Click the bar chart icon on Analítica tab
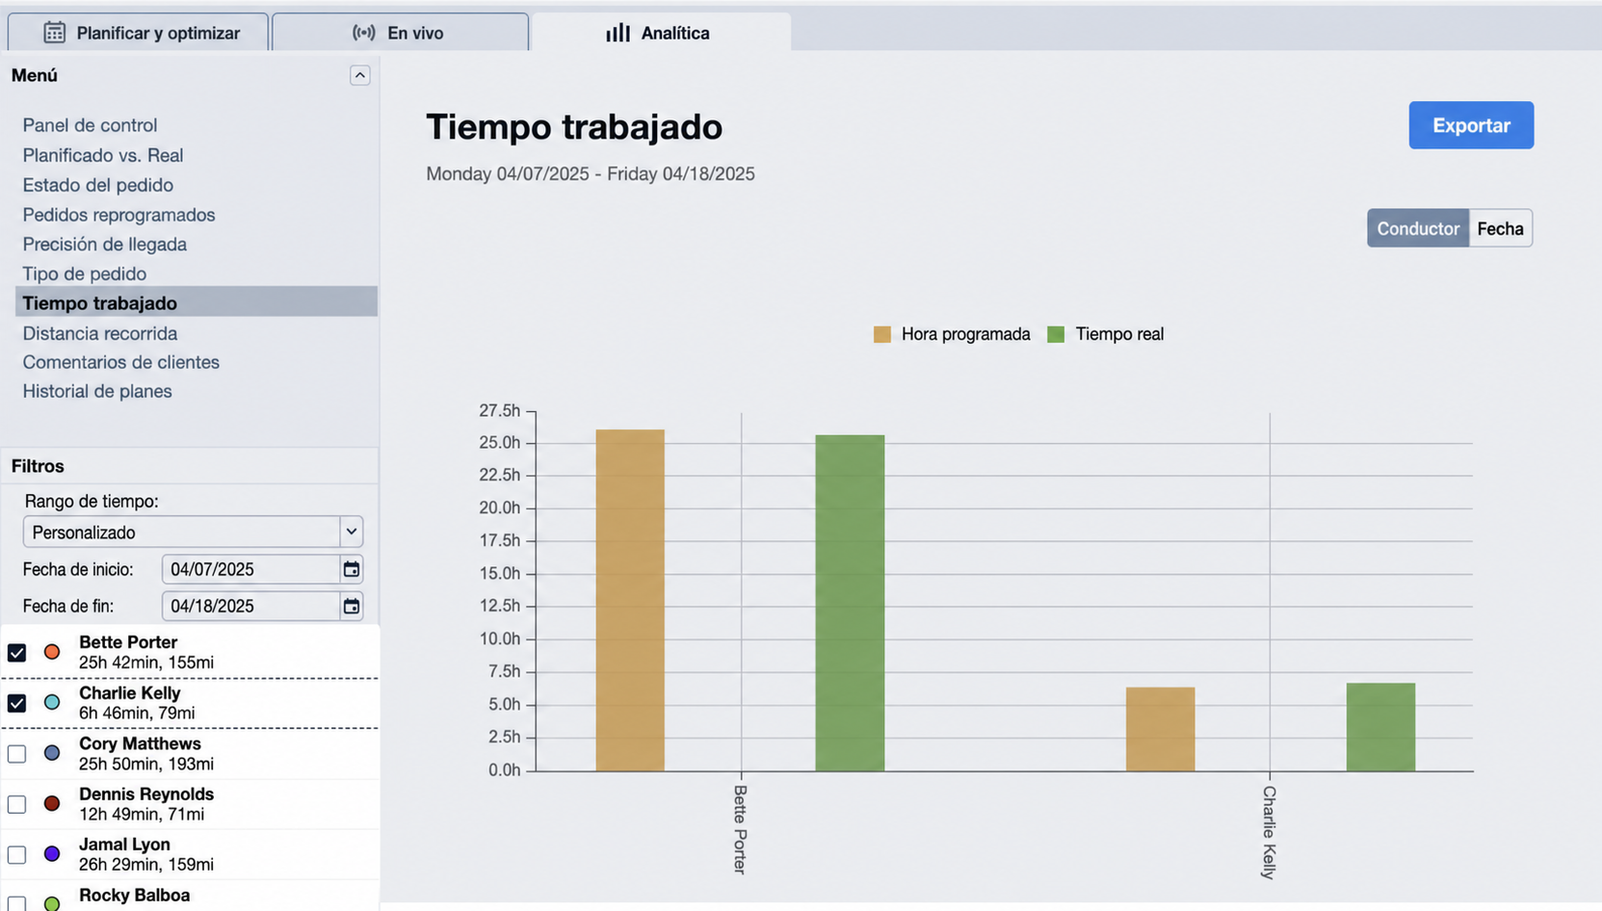This screenshot has height=911, width=1602. pyautogui.click(x=618, y=33)
